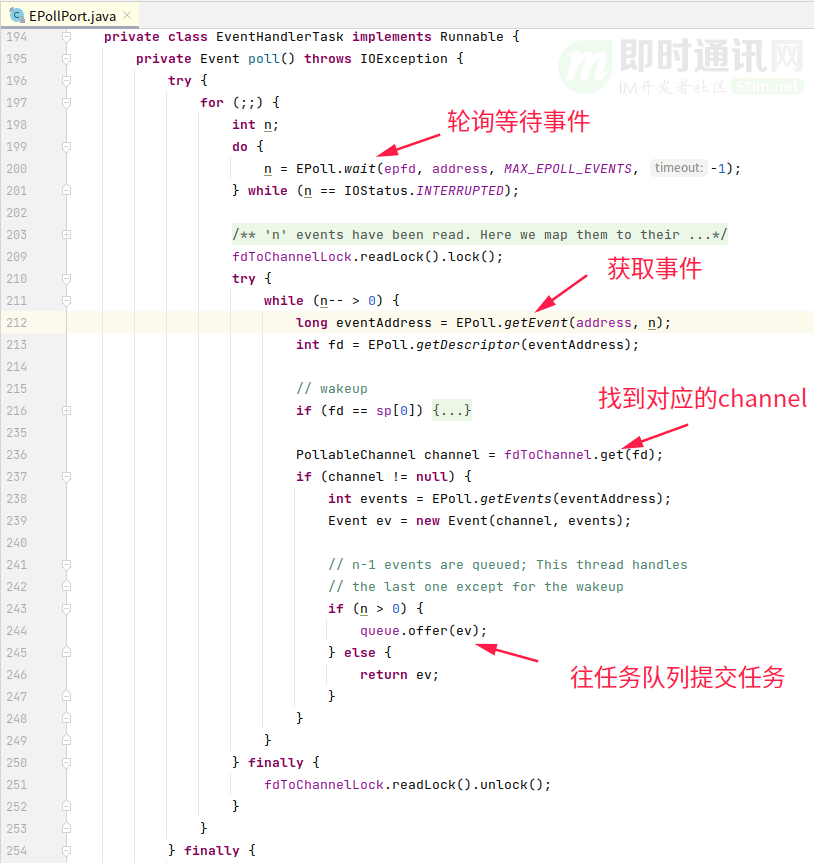Click the fdToChannel field on line 236
This screenshot has width=814, height=863.
pyautogui.click(x=548, y=455)
